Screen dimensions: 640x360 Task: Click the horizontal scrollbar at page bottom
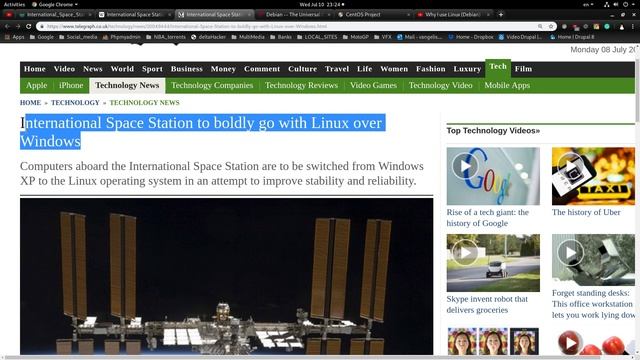302,357
